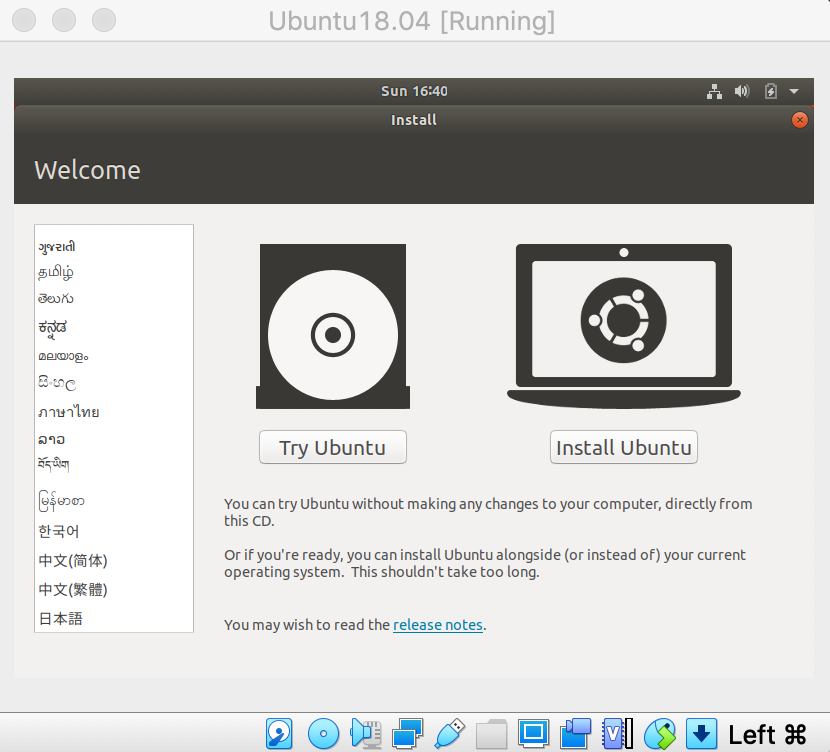Select བོད་ཡིག in the language list
The image size is (830, 752).
(114, 464)
